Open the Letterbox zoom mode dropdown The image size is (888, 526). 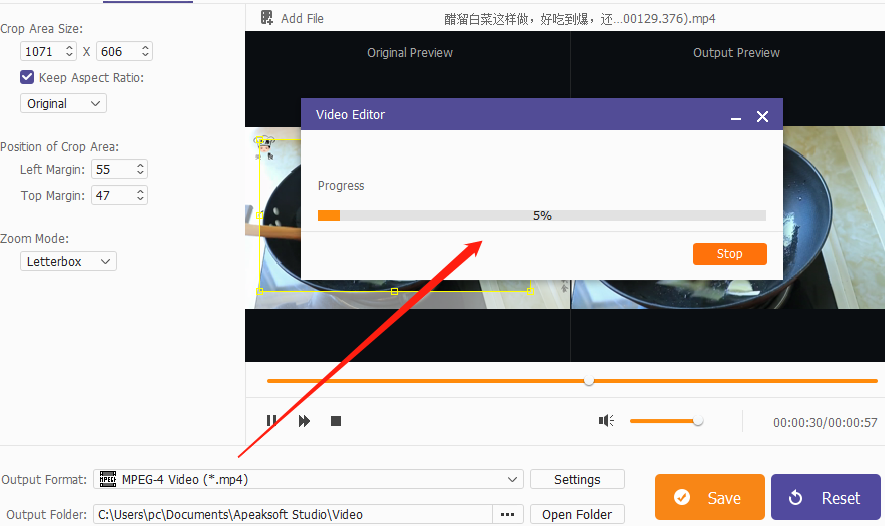point(69,261)
